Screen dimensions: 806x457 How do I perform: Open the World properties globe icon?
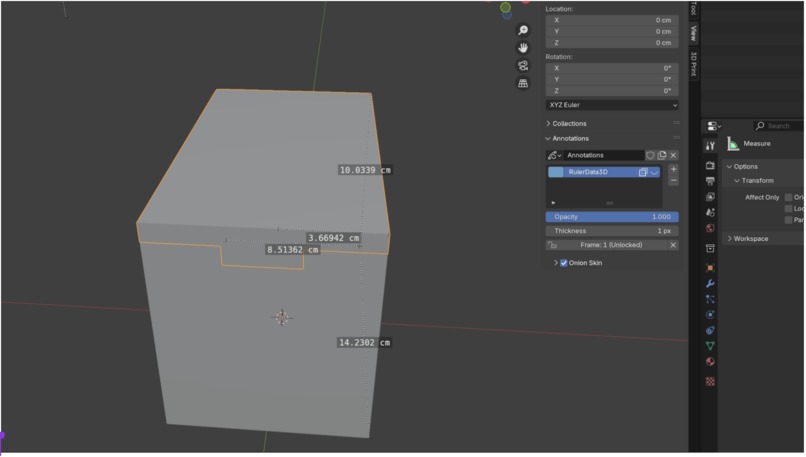pyautogui.click(x=710, y=228)
